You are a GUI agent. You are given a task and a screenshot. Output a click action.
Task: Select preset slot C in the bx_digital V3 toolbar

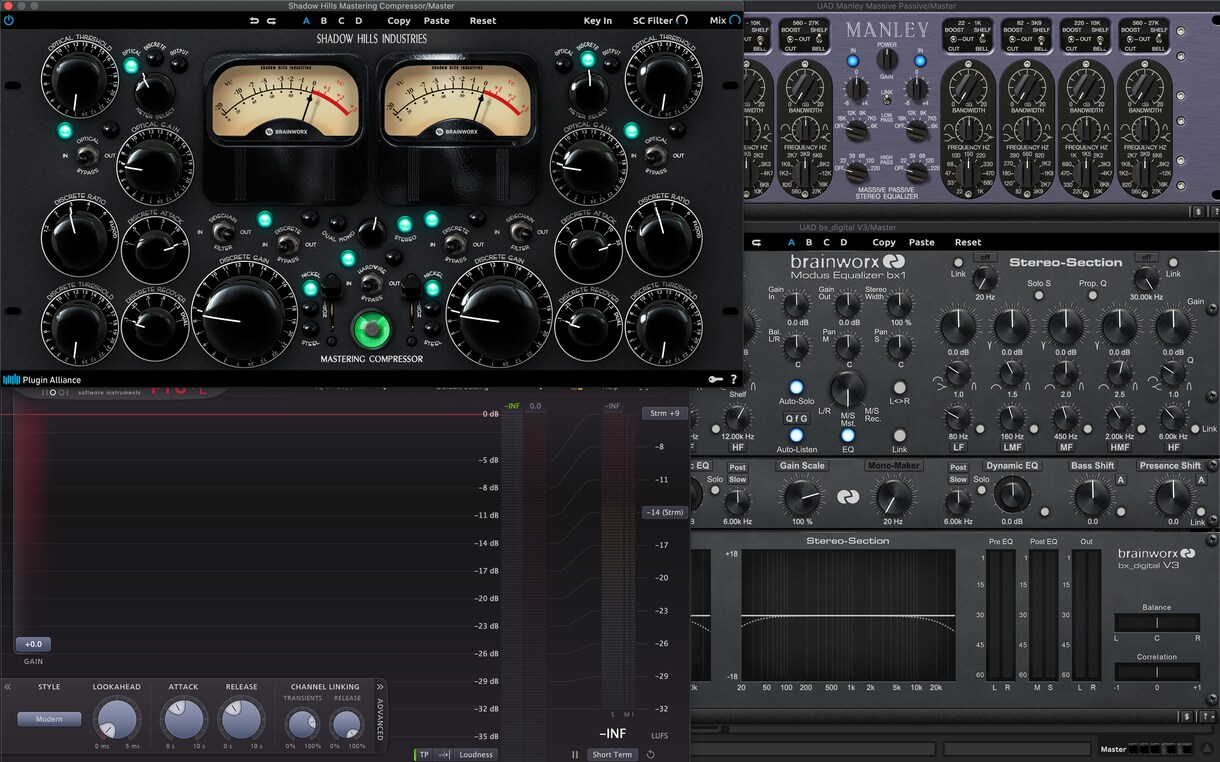827,242
